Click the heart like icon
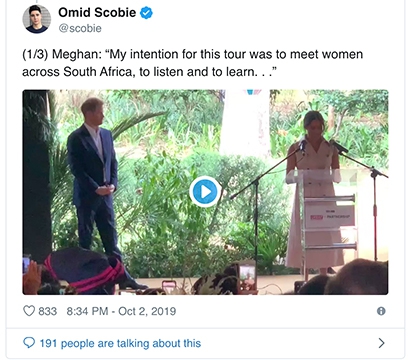408x360 pixels. click(29, 311)
